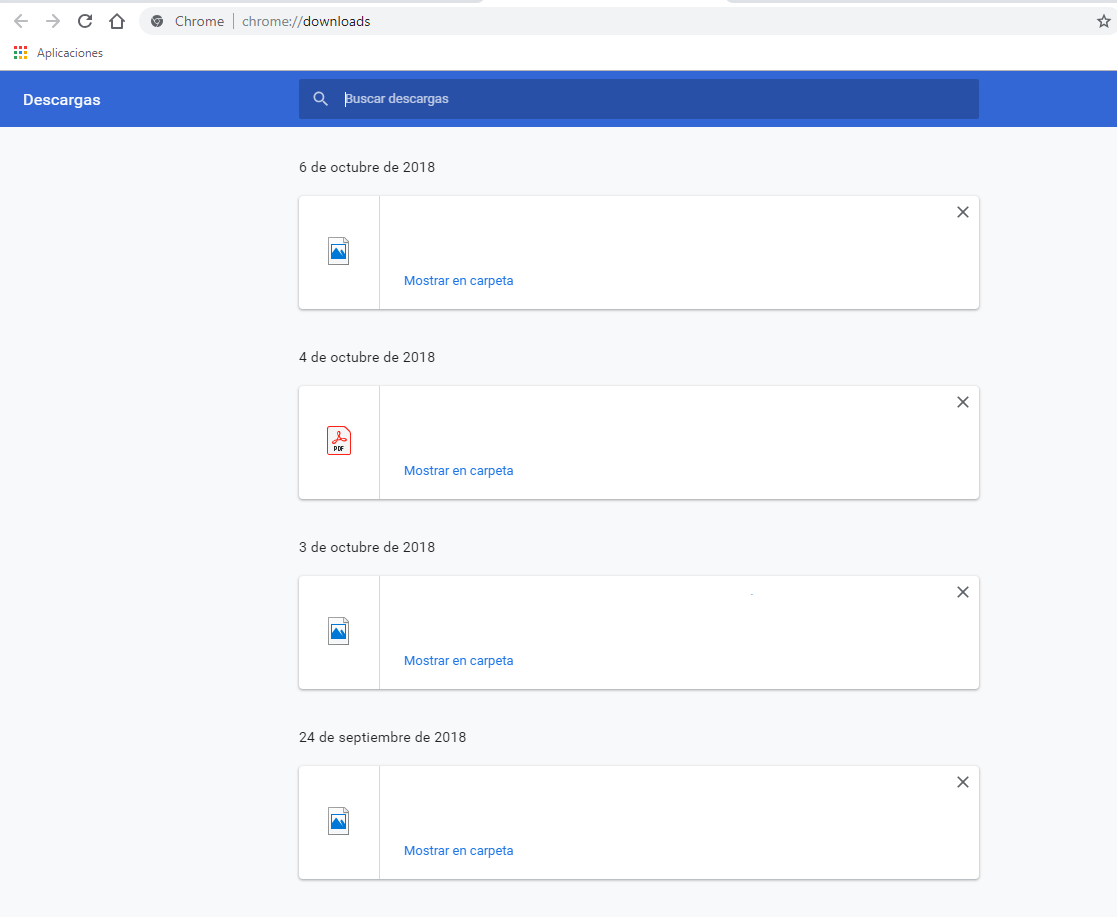Show 4 de octubre PDF in folder

click(458, 471)
